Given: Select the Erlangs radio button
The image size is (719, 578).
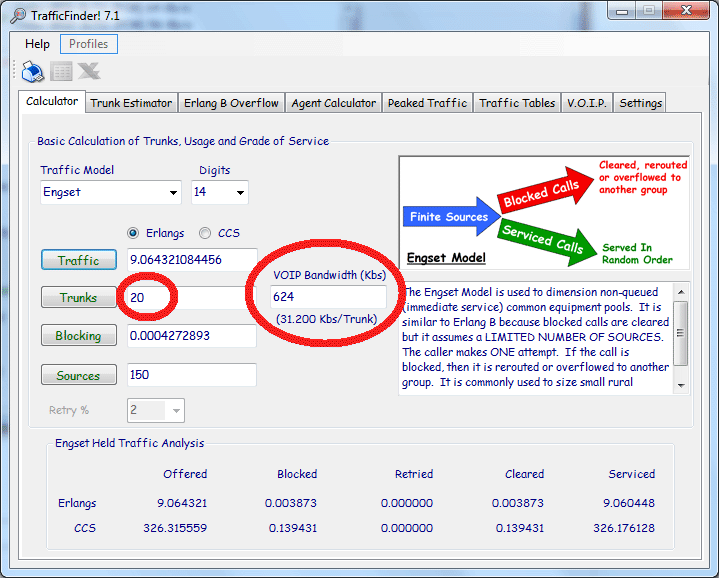Looking at the screenshot, I should pyautogui.click(x=133, y=233).
